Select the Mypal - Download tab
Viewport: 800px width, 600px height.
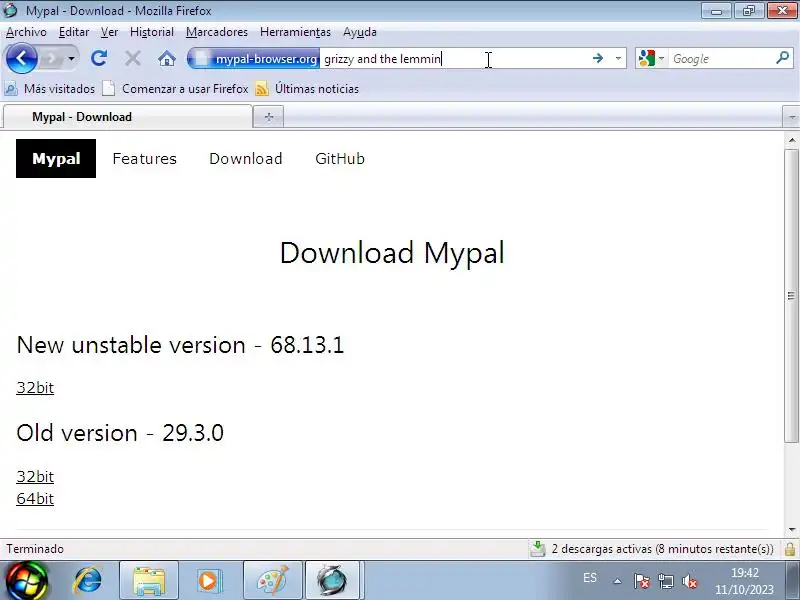pos(128,117)
